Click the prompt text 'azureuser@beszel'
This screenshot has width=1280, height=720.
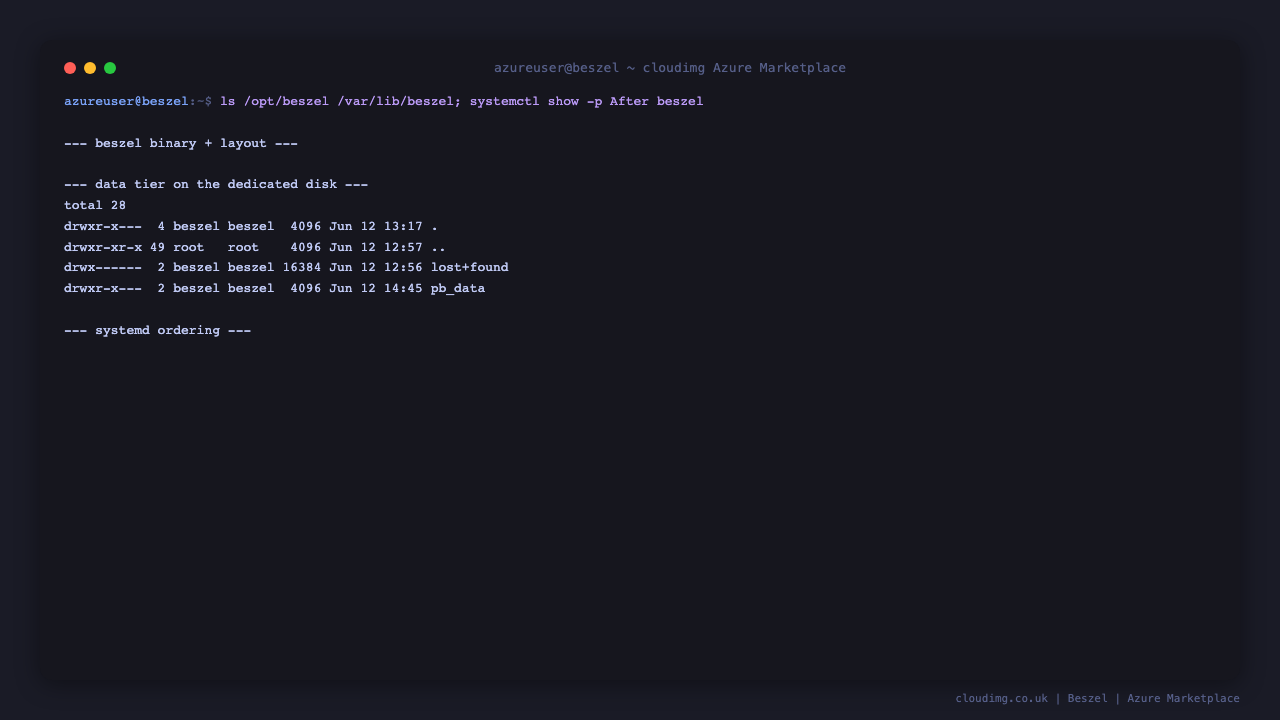[126, 101]
